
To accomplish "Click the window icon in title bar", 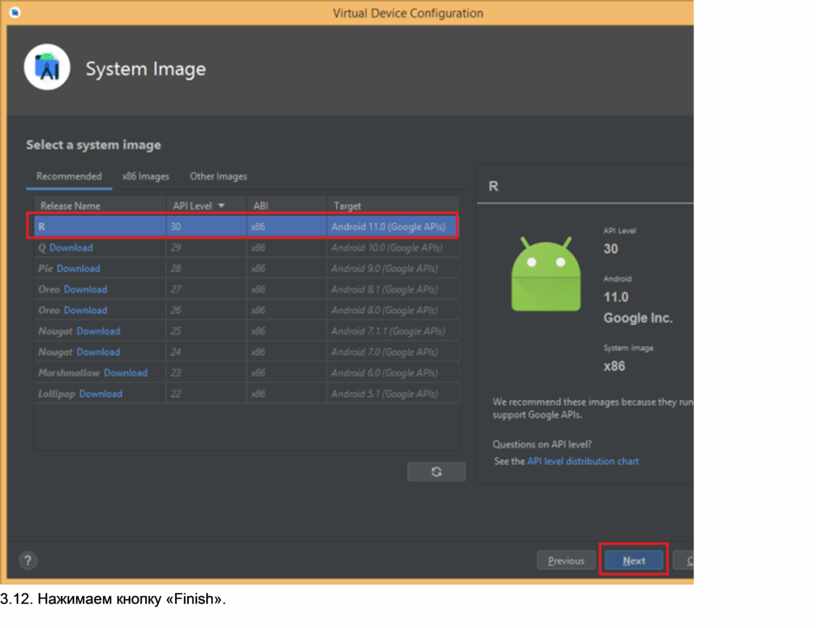I will 14,13.
